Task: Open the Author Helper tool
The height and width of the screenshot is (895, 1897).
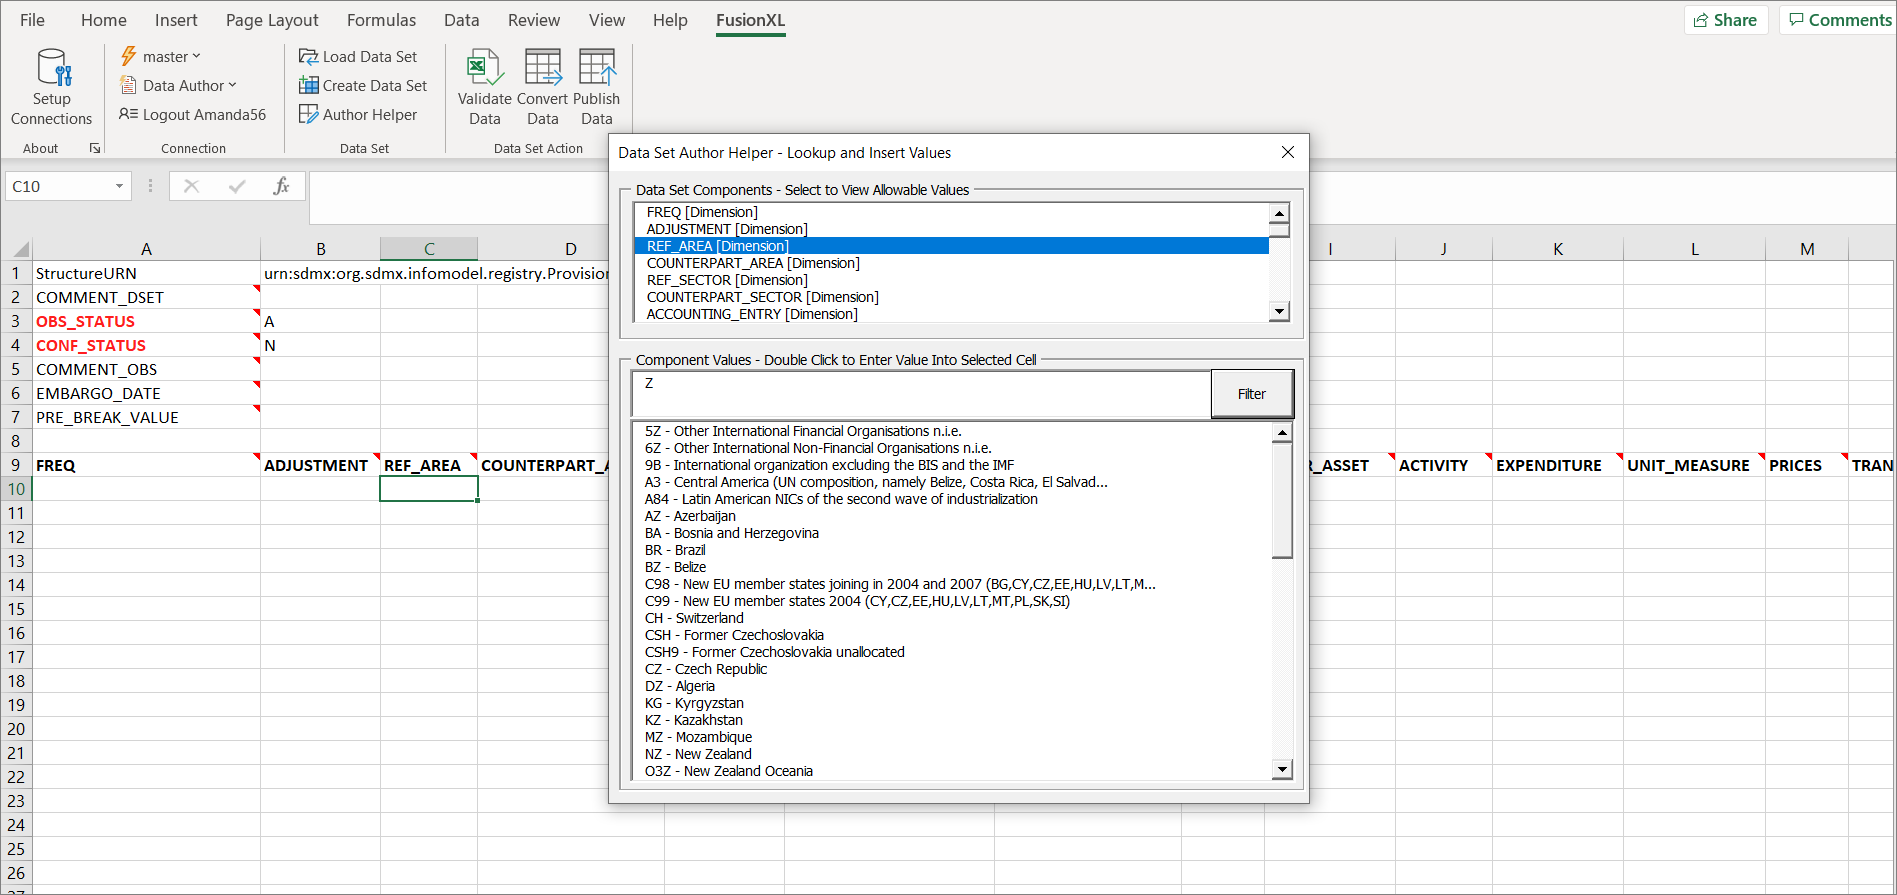Action: pyautogui.click(x=358, y=115)
